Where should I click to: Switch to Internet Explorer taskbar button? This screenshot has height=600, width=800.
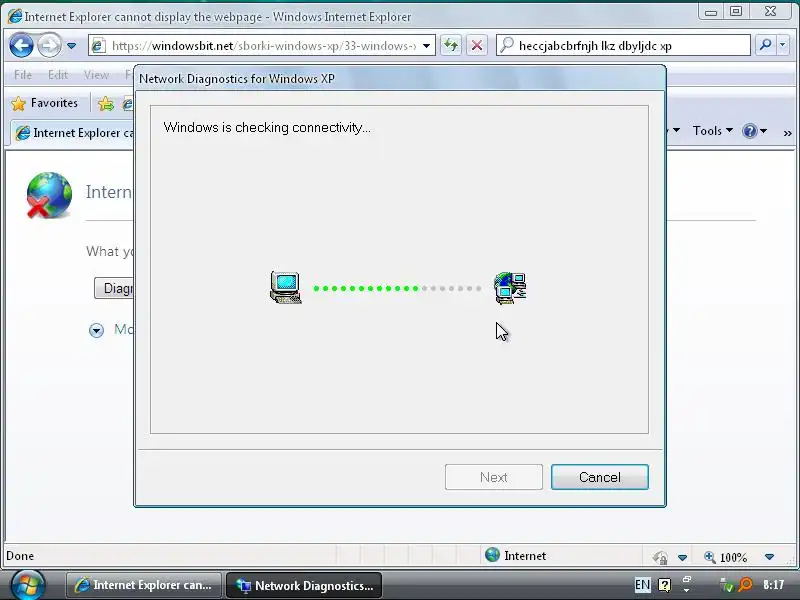(144, 585)
